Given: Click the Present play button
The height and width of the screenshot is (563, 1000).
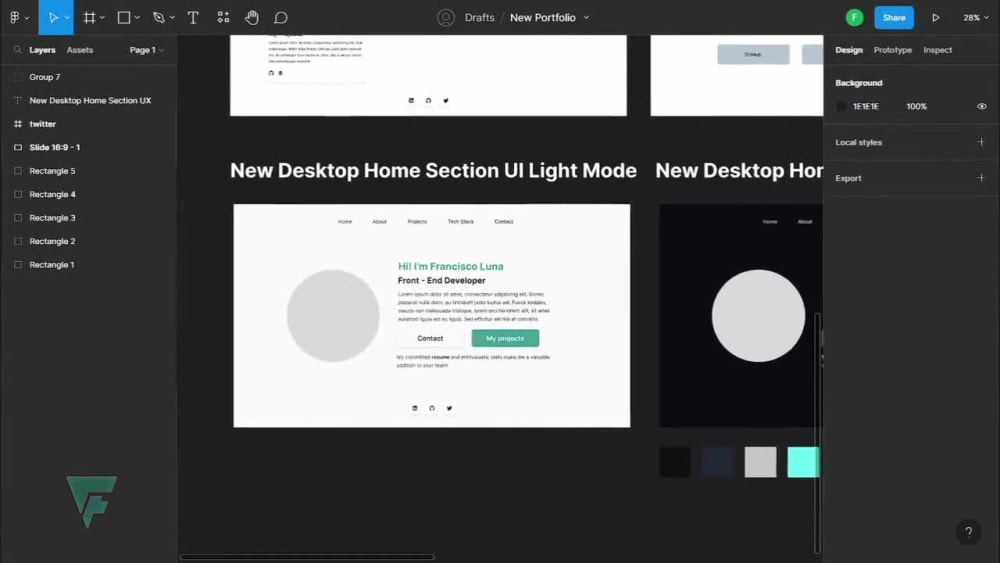Looking at the screenshot, I should 935,18.
